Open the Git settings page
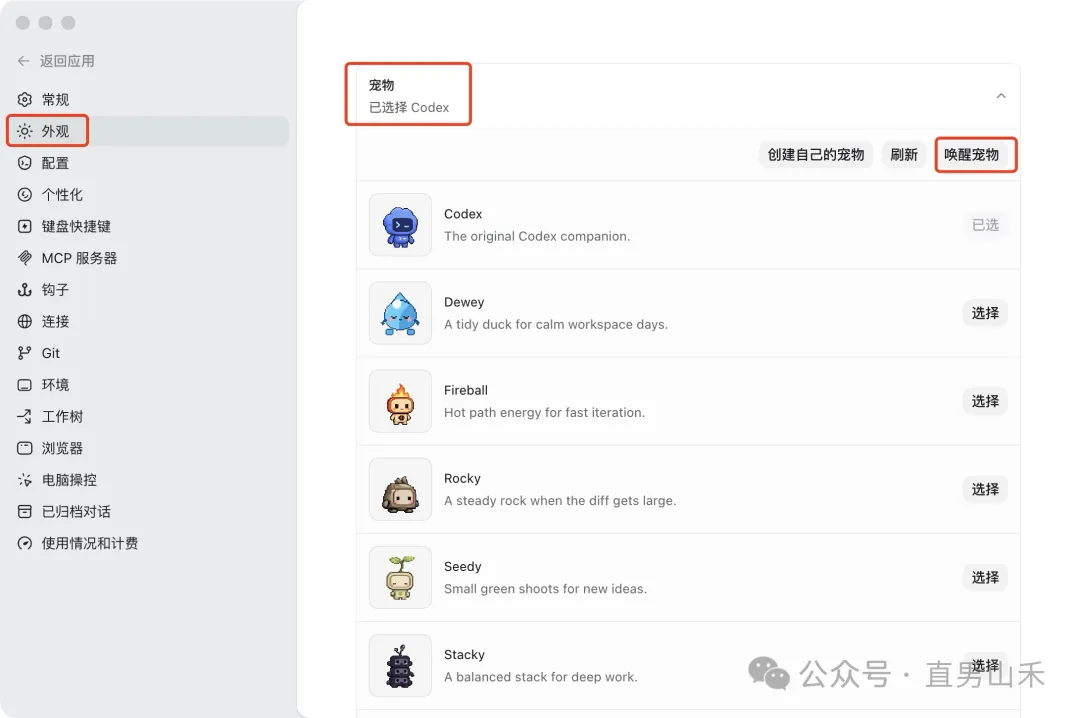Image resolution: width=1080 pixels, height=718 pixels. 148,353
